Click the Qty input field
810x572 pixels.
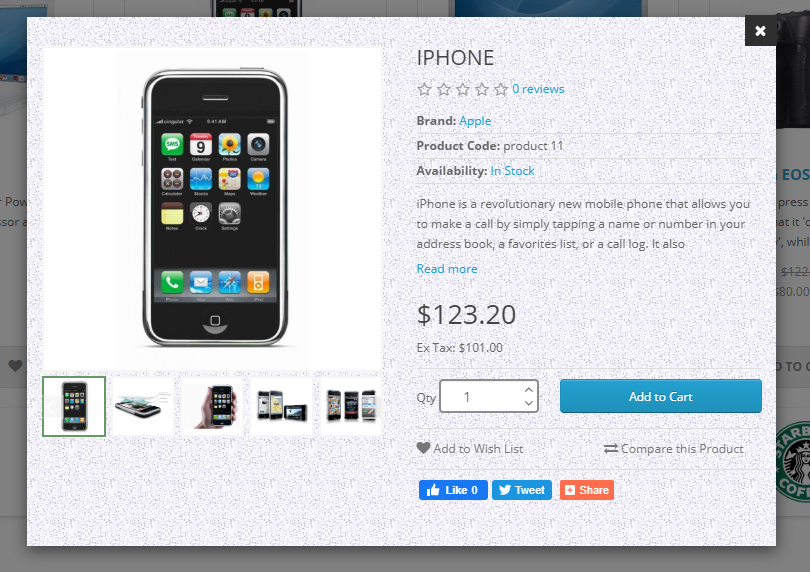489,396
